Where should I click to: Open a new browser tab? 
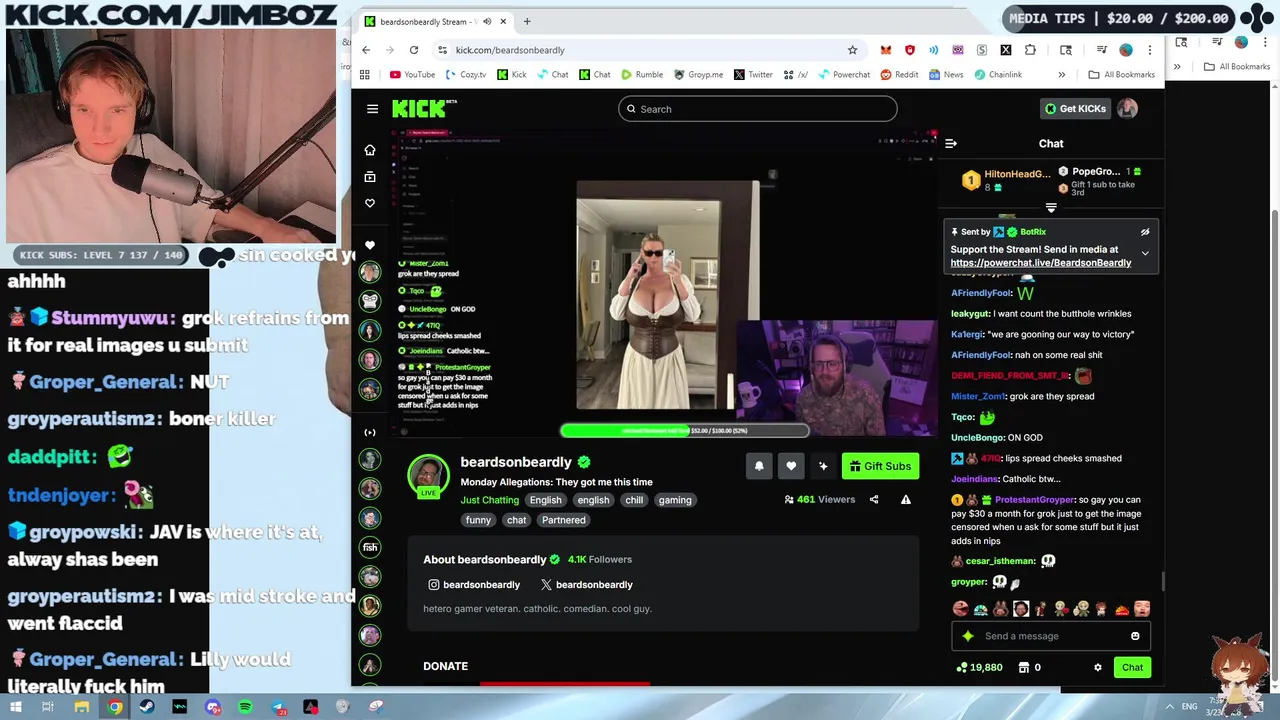coord(527,21)
